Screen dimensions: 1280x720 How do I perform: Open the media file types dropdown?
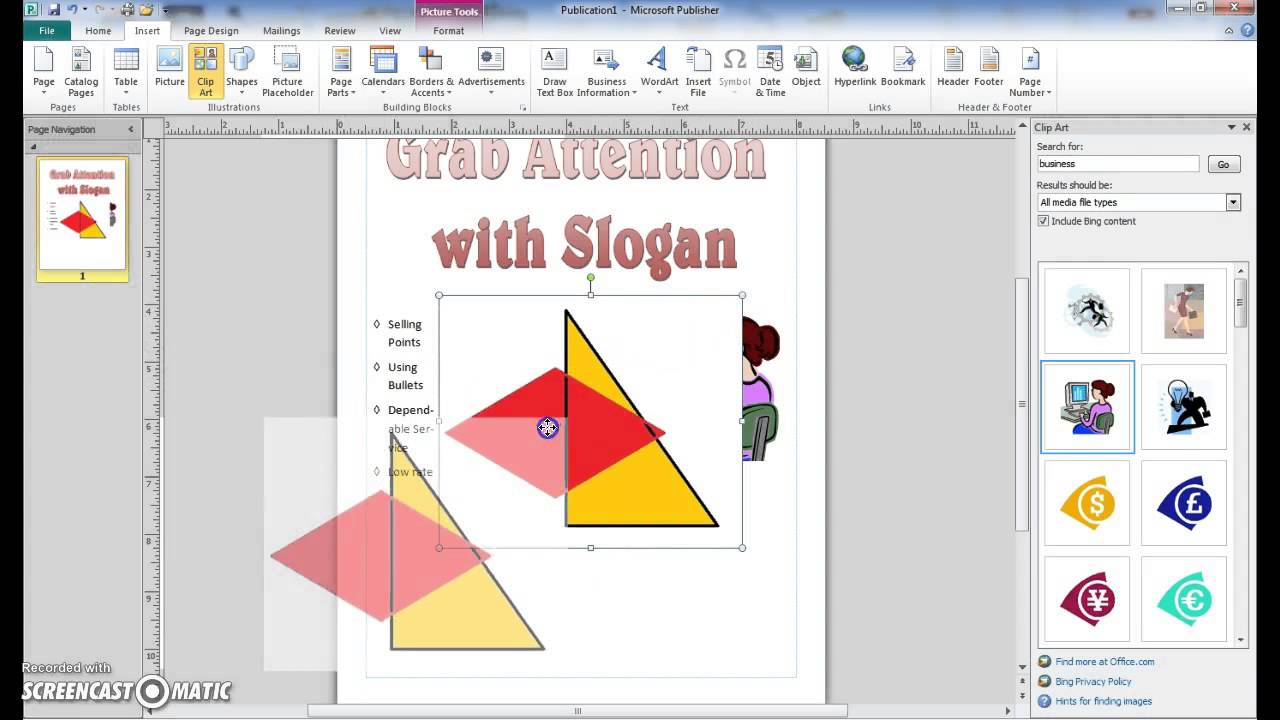[1233, 202]
